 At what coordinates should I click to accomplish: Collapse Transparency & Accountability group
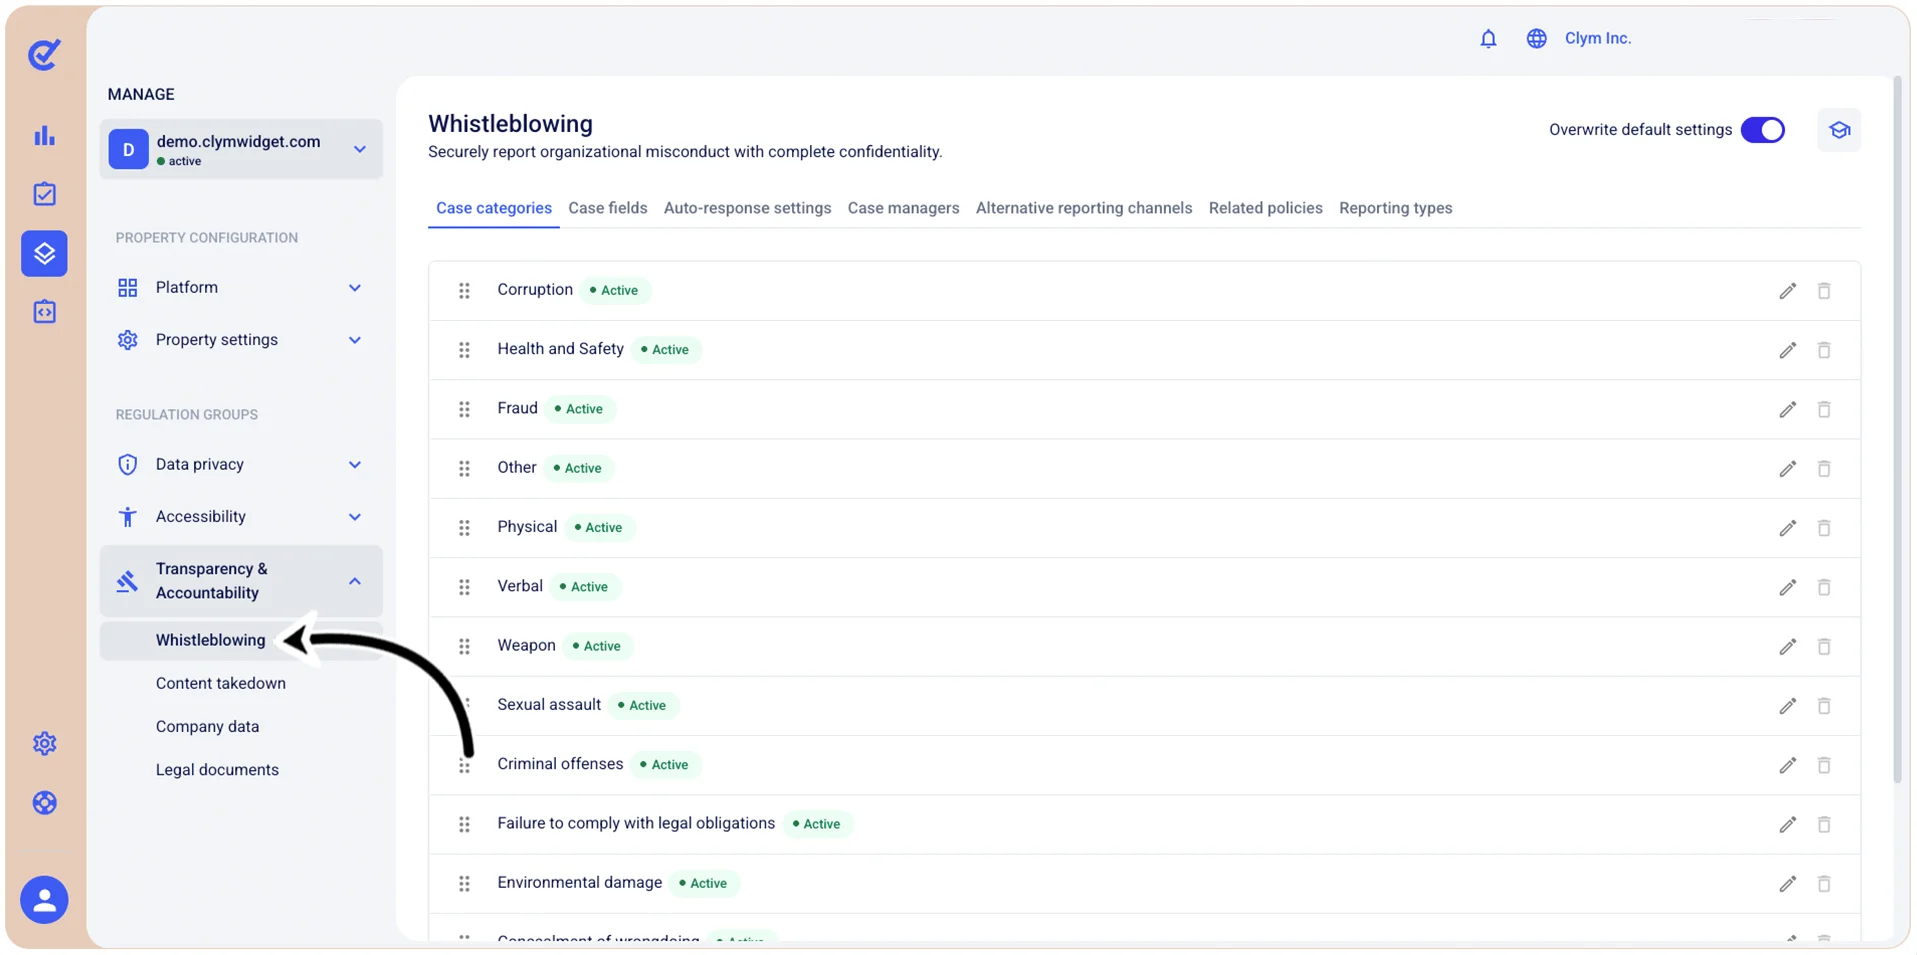(241, 581)
